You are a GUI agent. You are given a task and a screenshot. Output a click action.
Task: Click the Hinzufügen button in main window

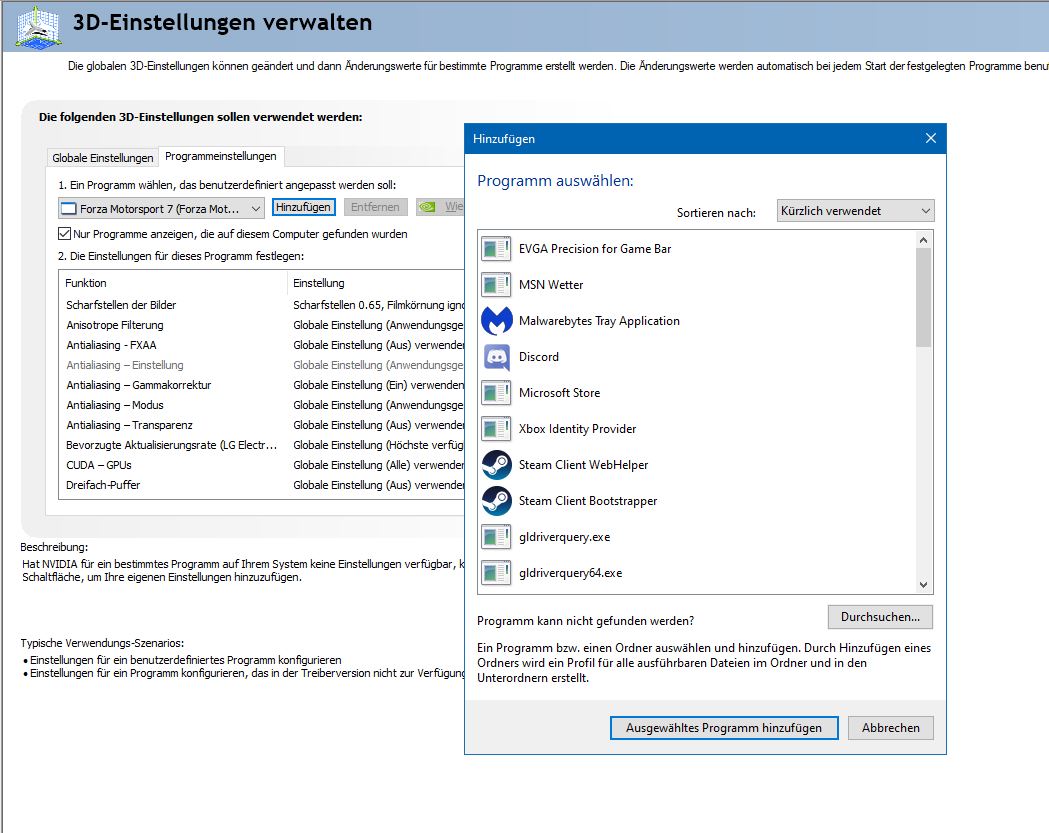[x=303, y=207]
